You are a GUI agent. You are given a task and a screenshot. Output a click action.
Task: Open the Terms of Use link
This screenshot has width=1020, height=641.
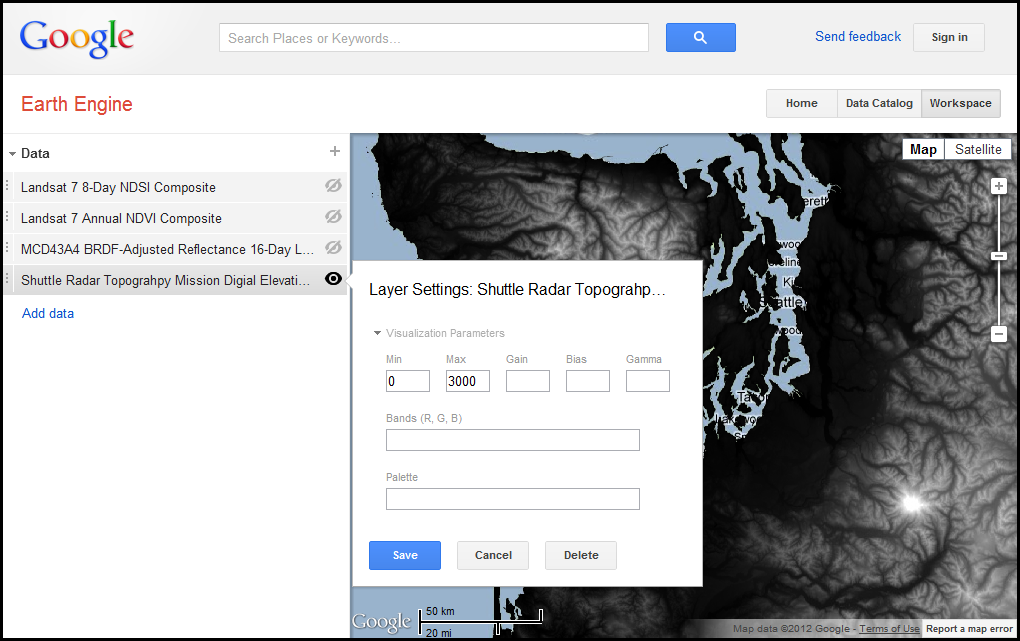coord(889,629)
